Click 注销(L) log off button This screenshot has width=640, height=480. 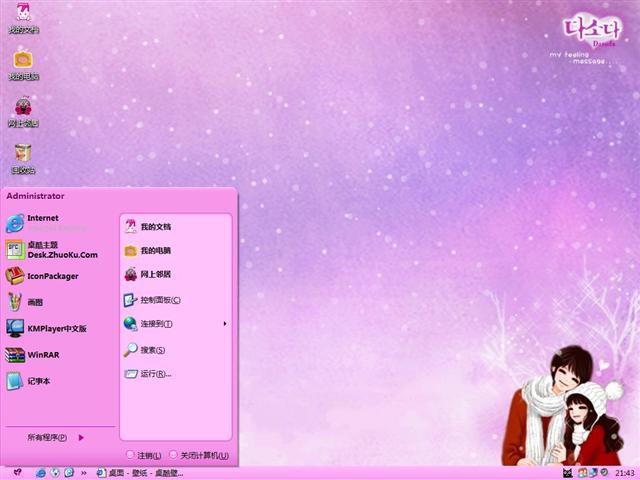click(144, 455)
